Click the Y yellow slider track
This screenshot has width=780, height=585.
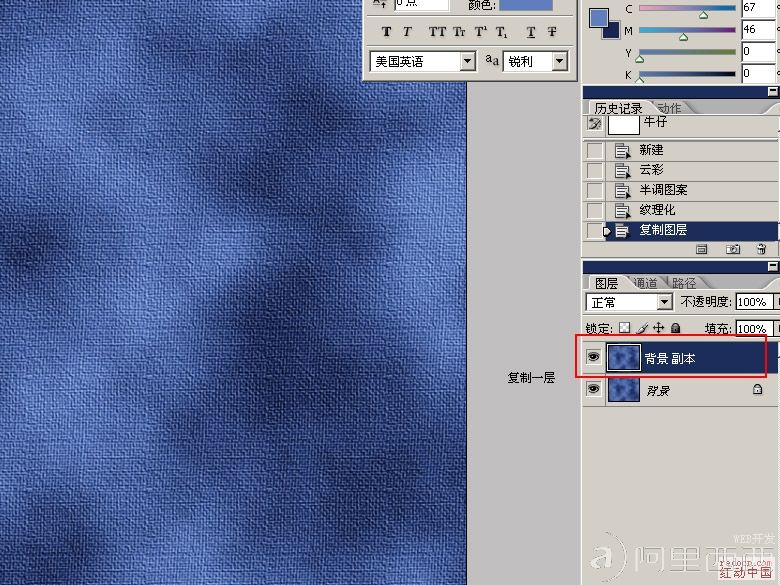tap(687, 52)
